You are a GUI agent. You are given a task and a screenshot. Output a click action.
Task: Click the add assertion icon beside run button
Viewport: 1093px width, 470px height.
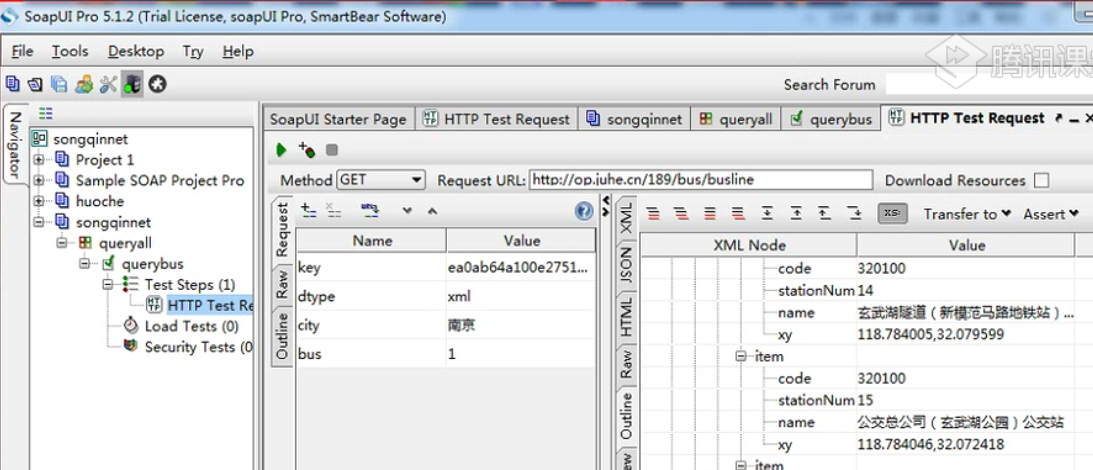[306, 150]
